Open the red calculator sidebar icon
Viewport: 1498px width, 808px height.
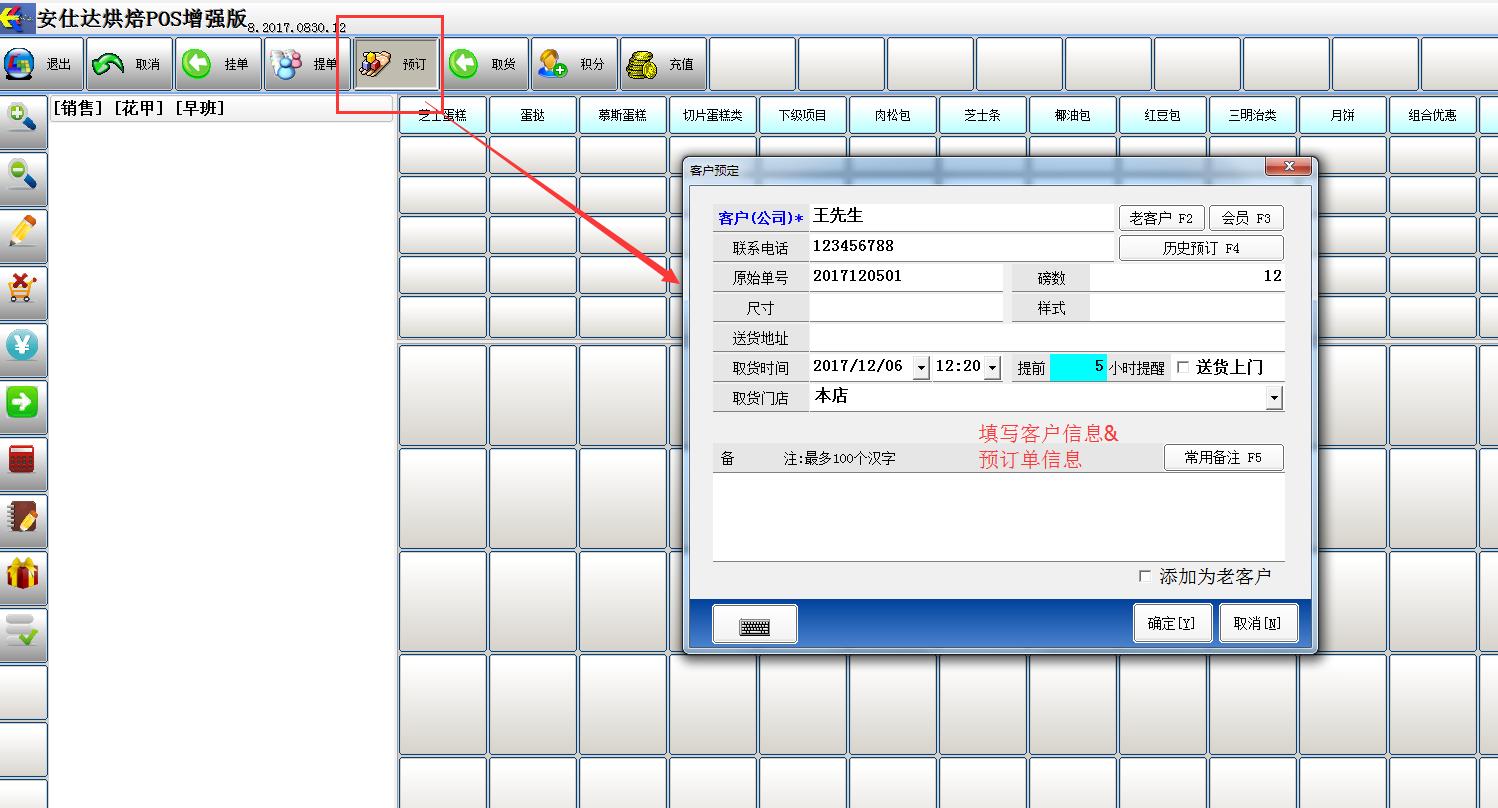pos(23,463)
